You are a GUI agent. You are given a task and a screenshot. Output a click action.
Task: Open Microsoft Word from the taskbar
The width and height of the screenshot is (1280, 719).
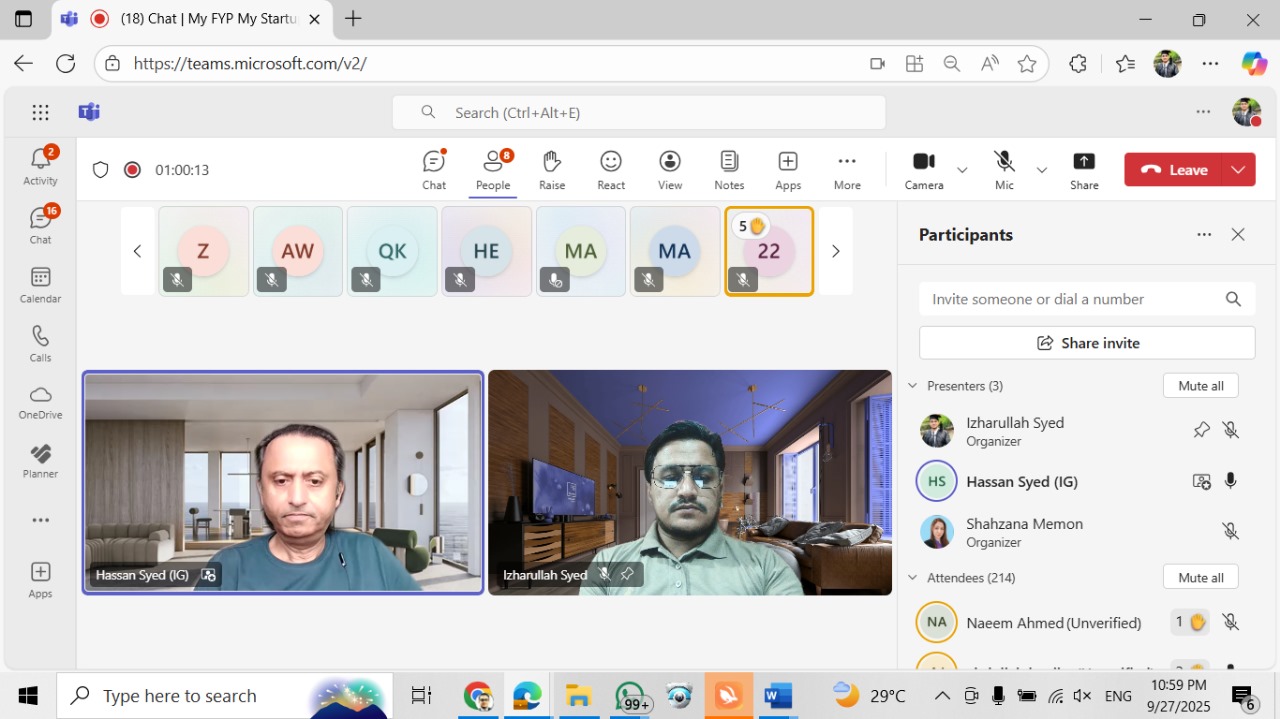[778, 696]
